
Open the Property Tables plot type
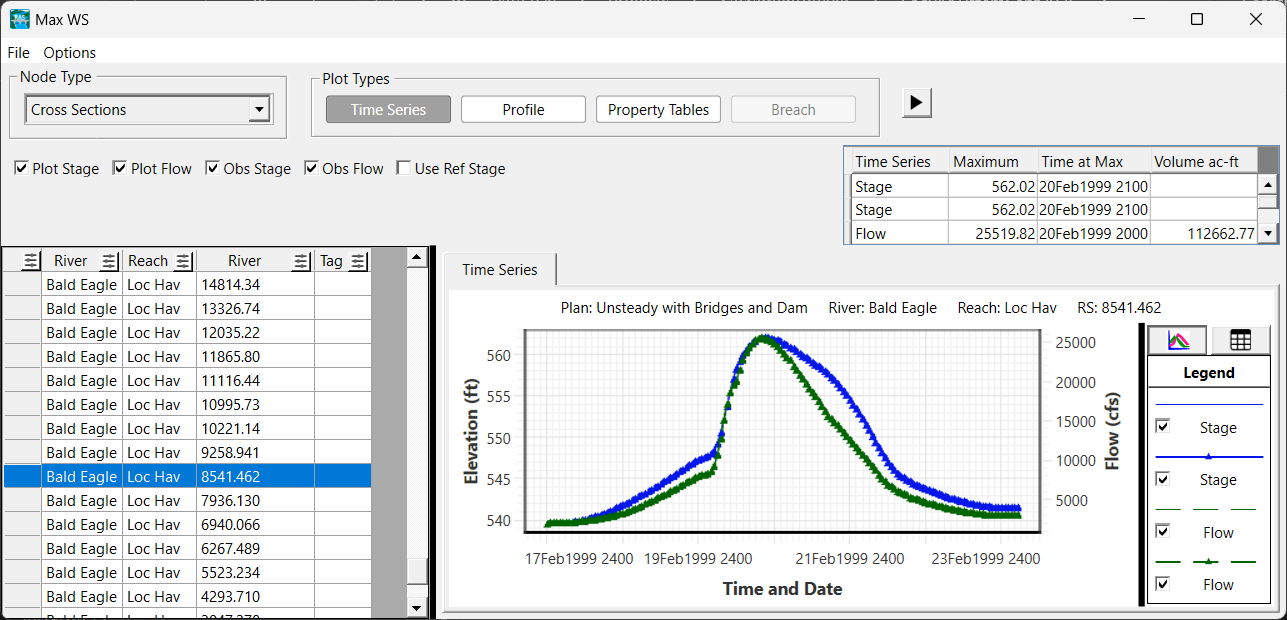point(658,110)
